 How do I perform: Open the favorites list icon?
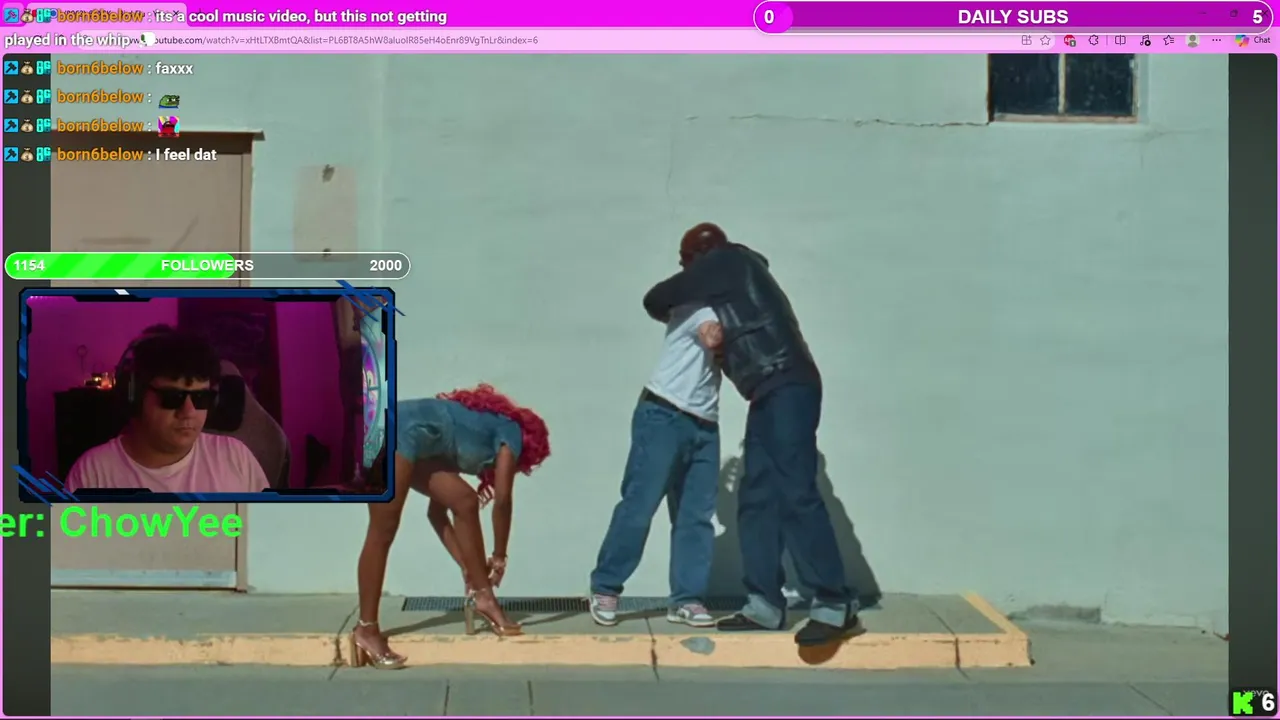pyautogui.click(x=1168, y=40)
